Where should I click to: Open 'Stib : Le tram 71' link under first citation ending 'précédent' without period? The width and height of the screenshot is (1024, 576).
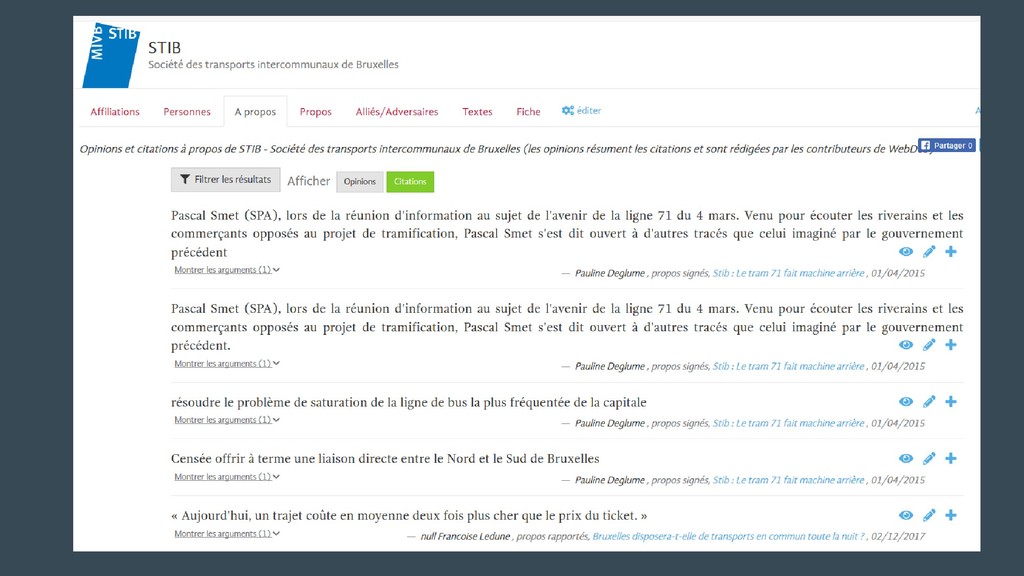click(788, 273)
